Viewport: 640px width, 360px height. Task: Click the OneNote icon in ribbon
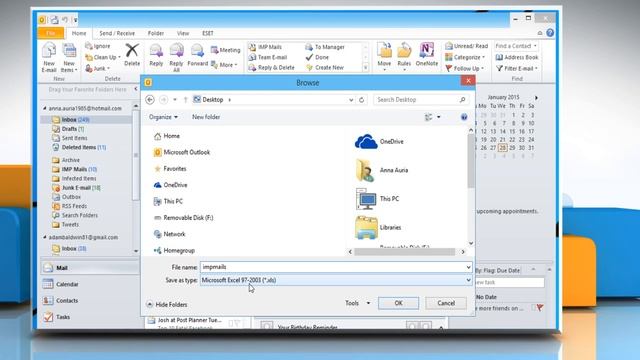tap(427, 51)
